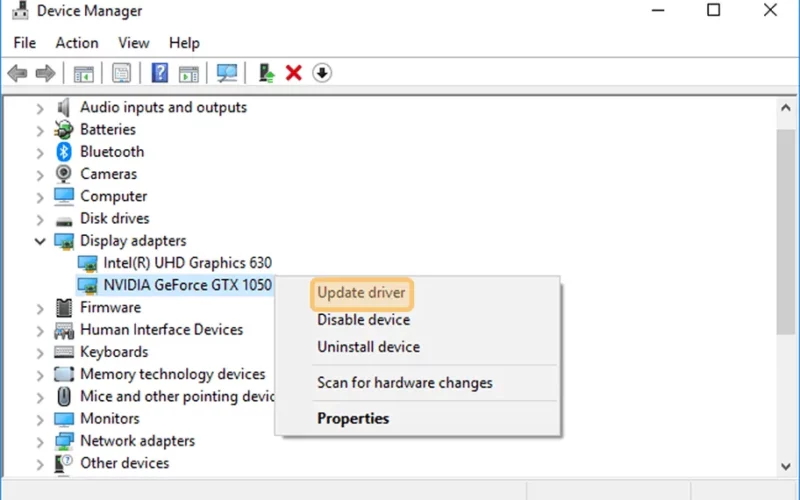
Task: Collapse the Display adapters node chevron
Action: click(40, 241)
